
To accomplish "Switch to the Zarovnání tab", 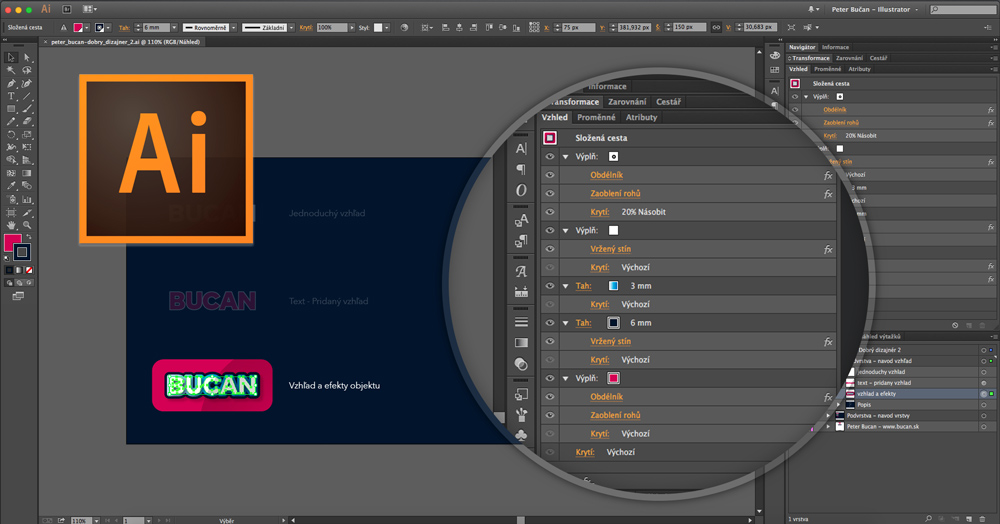I will 849,58.
